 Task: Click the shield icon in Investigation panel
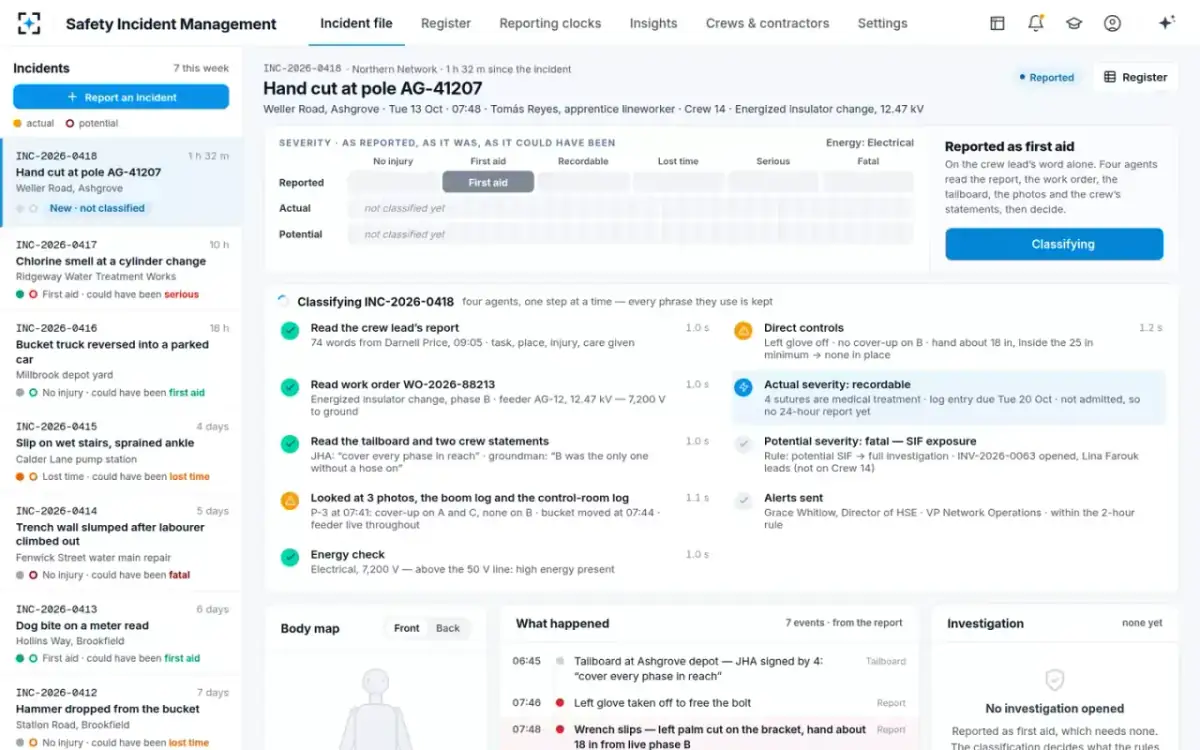1054,681
